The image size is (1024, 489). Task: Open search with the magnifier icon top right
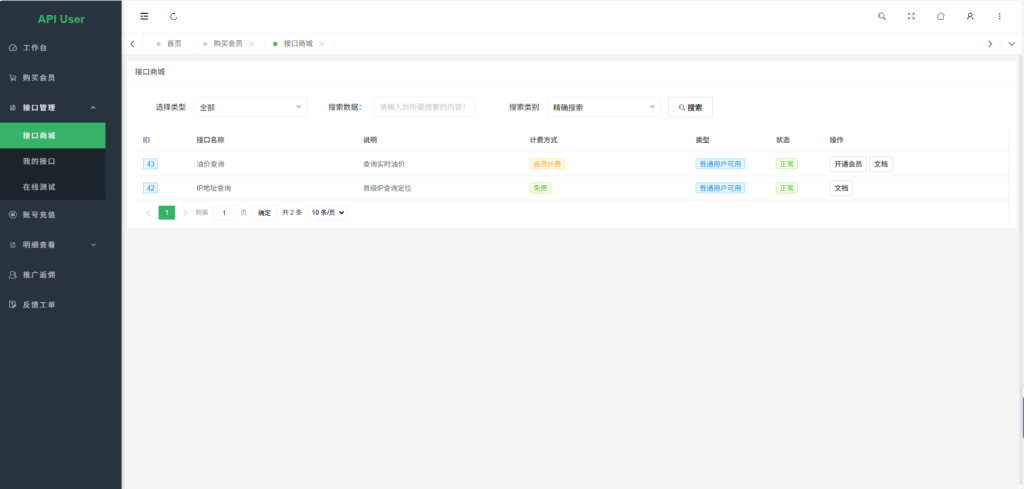[x=882, y=16]
